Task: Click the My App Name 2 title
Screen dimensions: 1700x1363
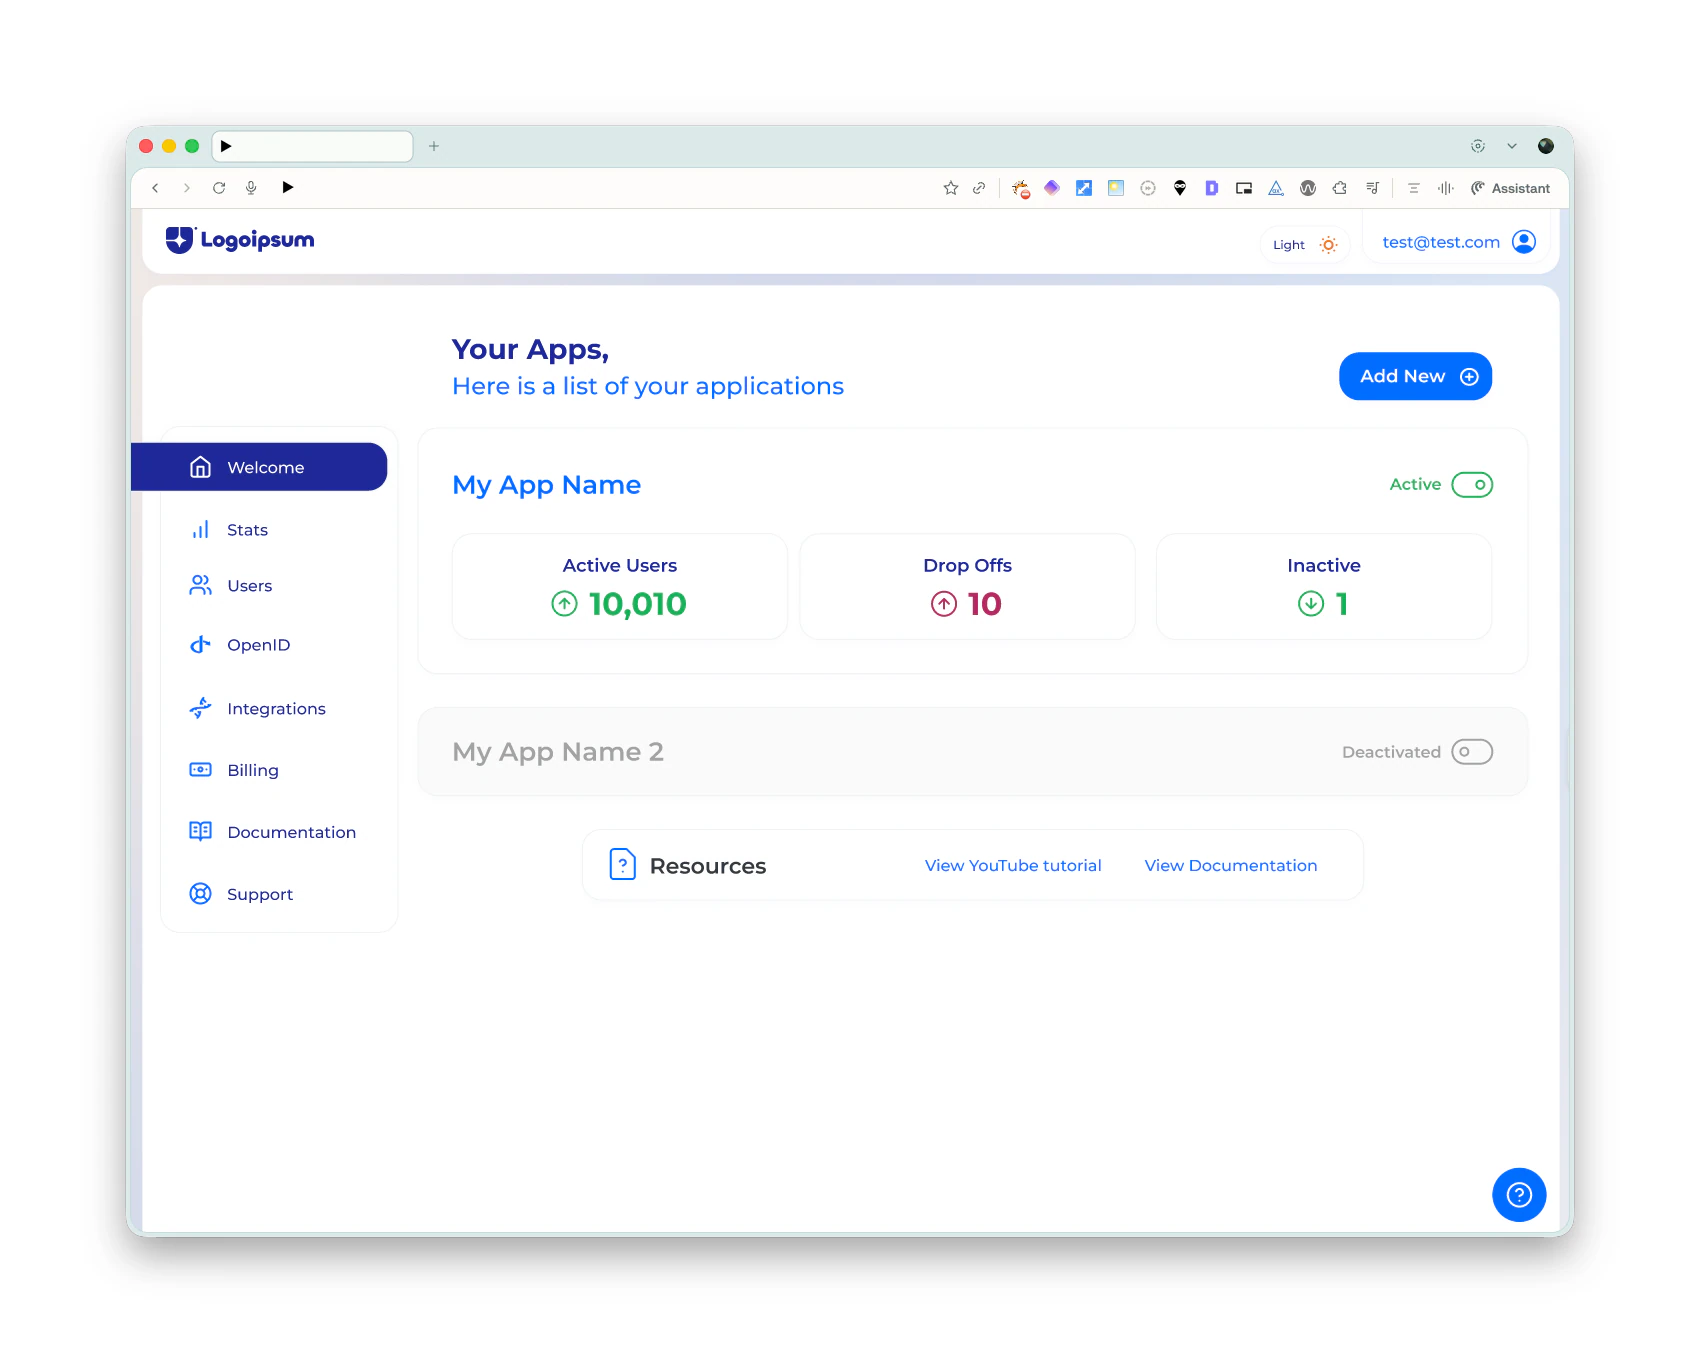Action: pyautogui.click(x=558, y=752)
